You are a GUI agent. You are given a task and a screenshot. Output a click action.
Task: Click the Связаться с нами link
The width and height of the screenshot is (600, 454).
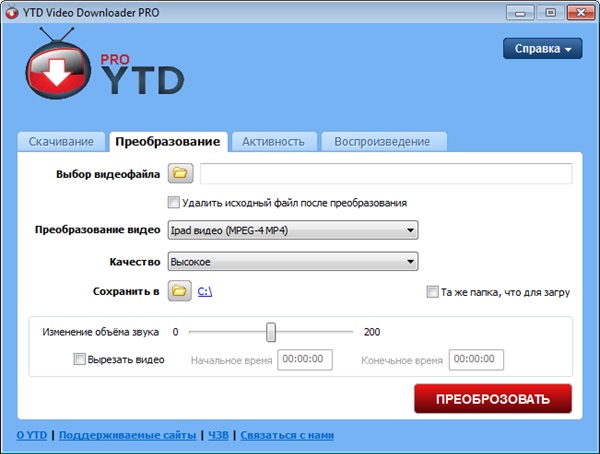pyautogui.click(x=287, y=435)
